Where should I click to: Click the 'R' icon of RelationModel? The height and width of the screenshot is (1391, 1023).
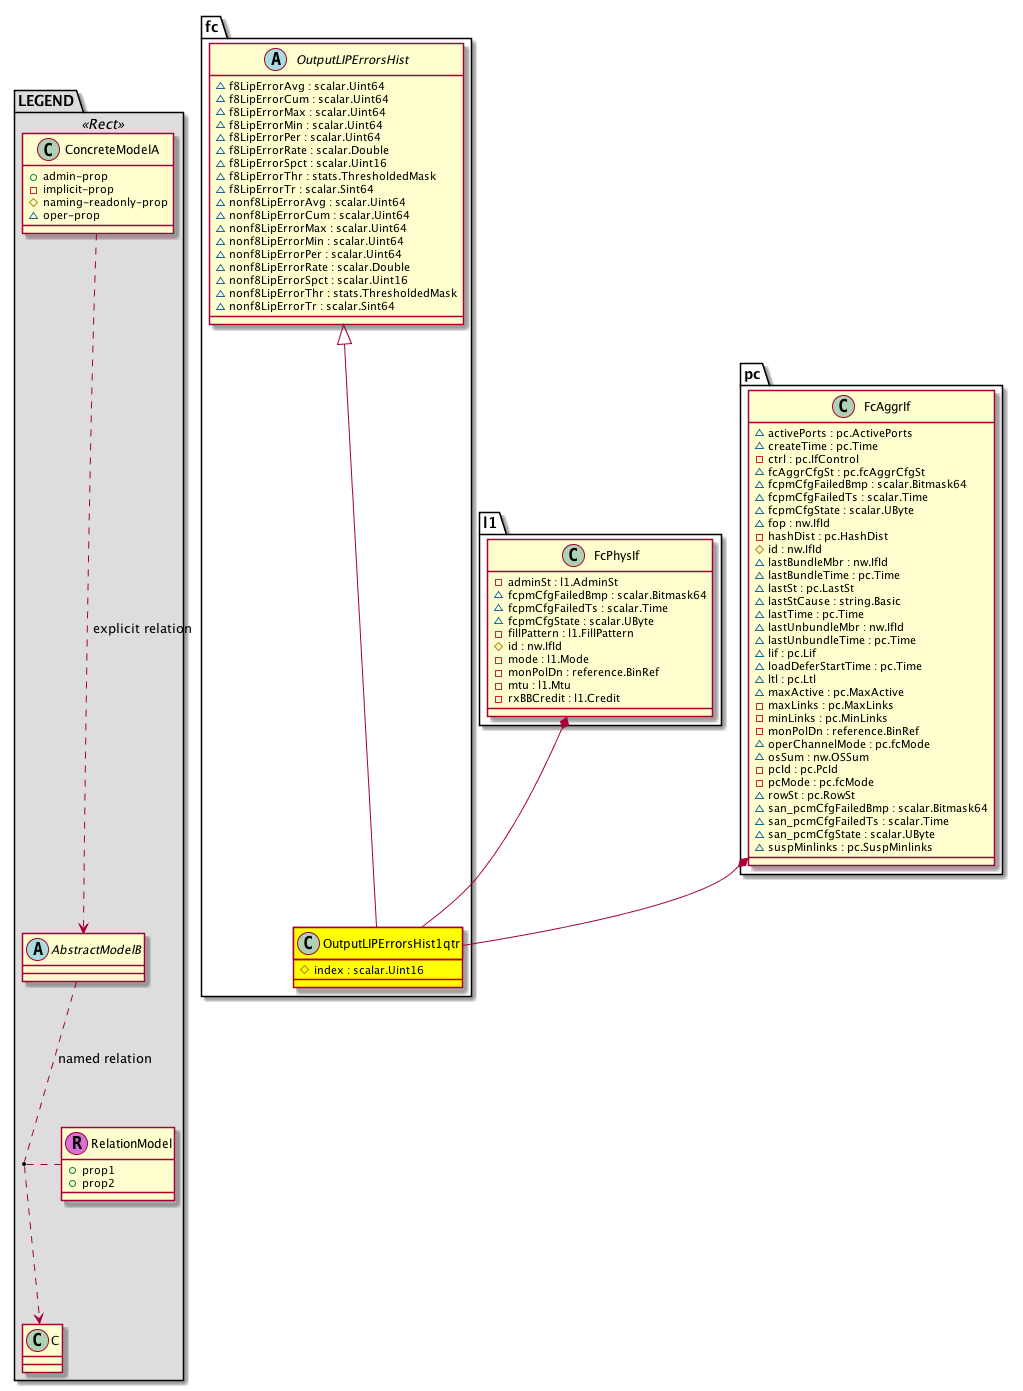[76, 1143]
